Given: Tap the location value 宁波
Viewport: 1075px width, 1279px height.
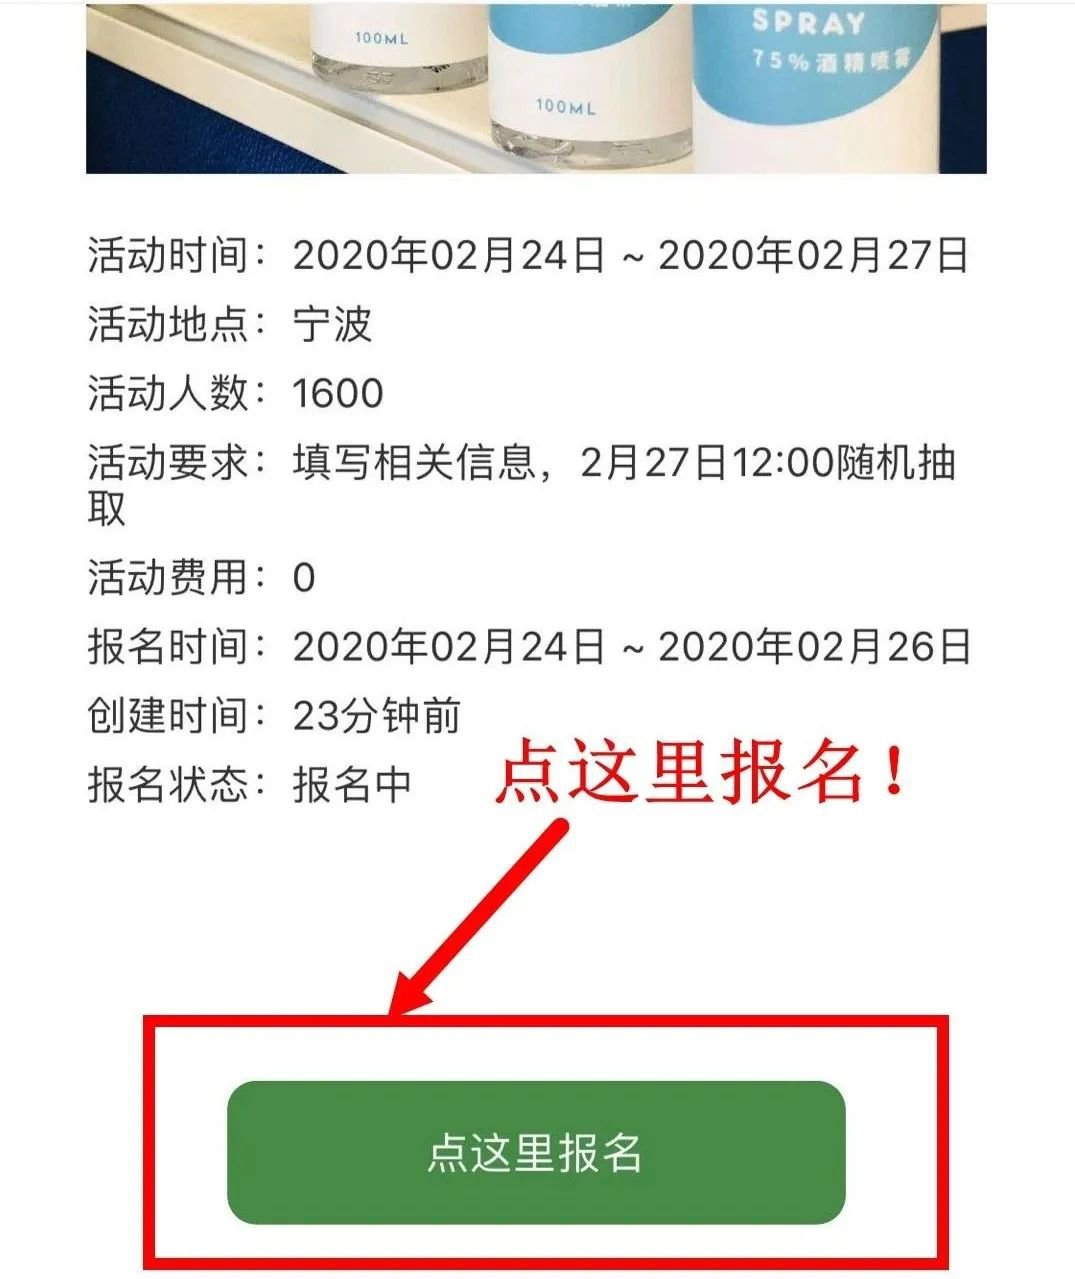Looking at the screenshot, I should point(332,324).
